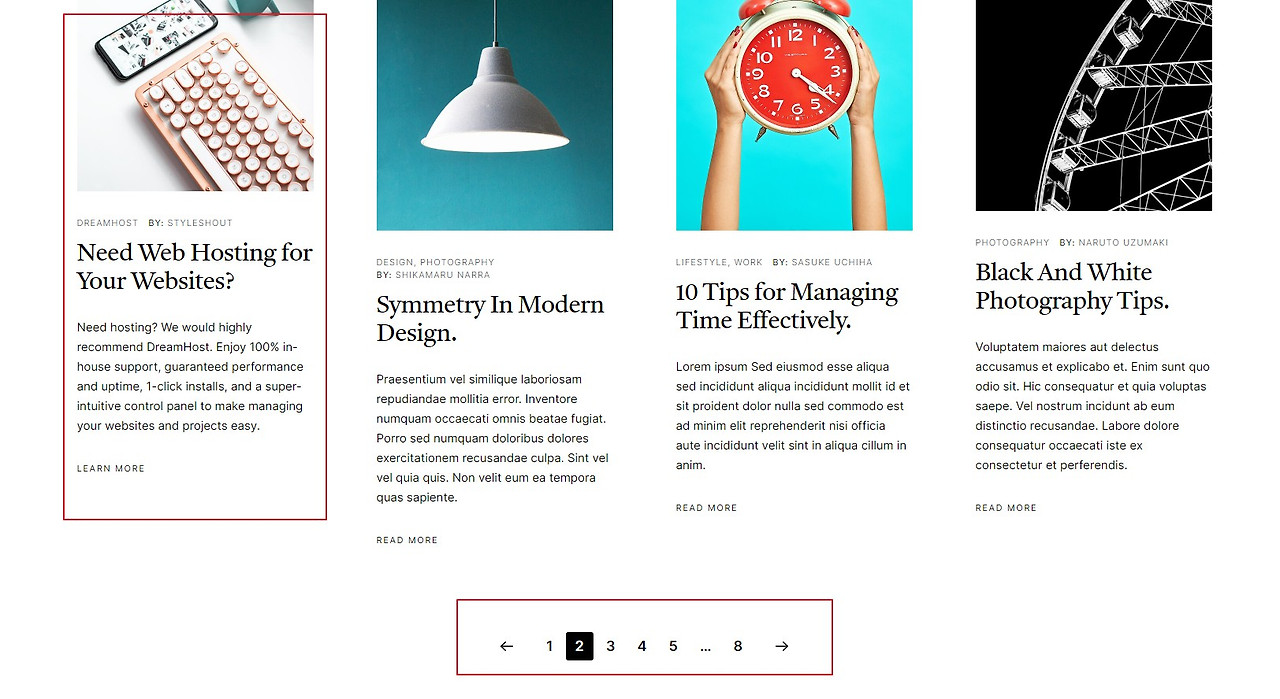The width and height of the screenshot is (1280, 699).
Task: Open the ferris wheel thumbnail image
Action: [1094, 105]
